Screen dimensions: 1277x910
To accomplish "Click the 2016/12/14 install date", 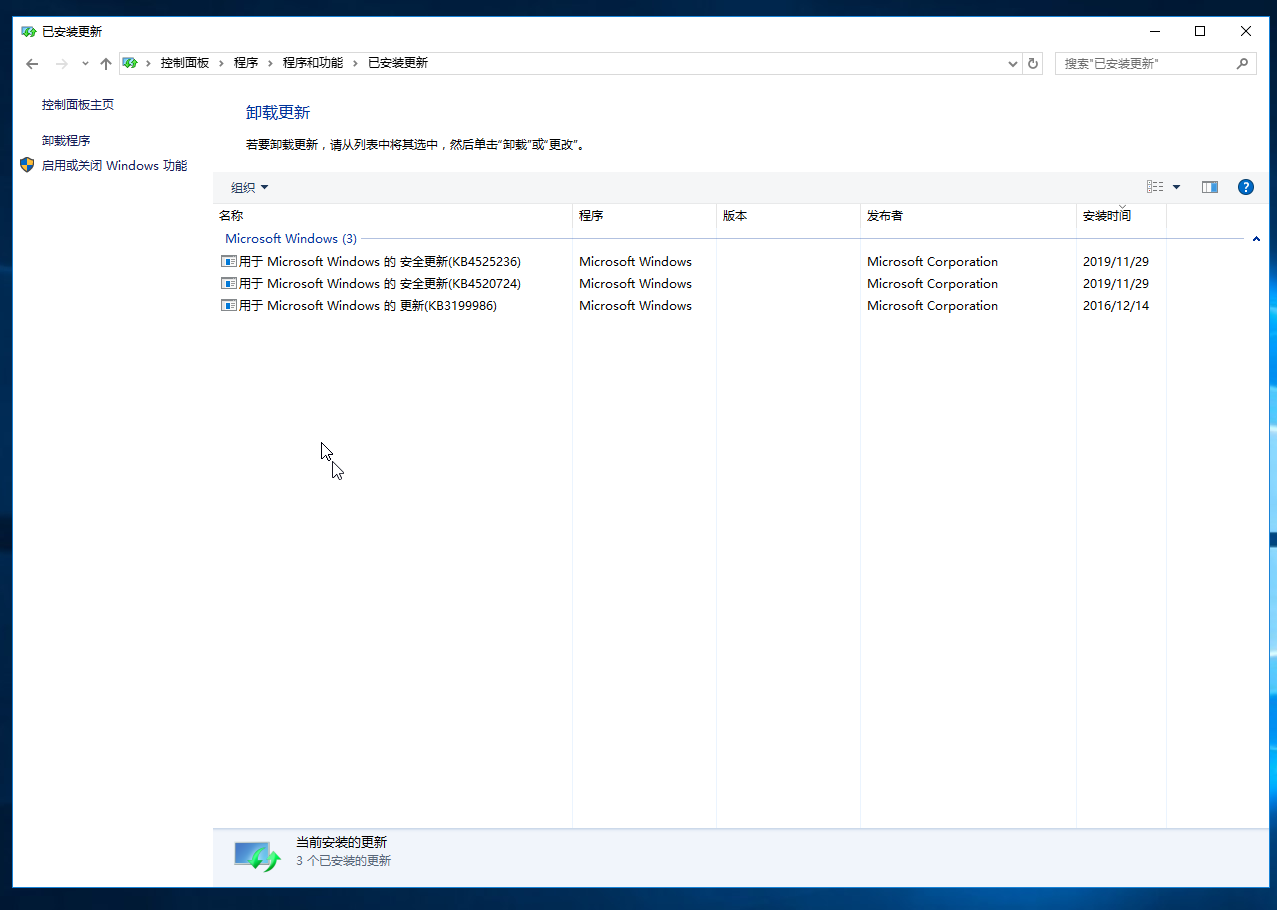I will pos(1116,306).
